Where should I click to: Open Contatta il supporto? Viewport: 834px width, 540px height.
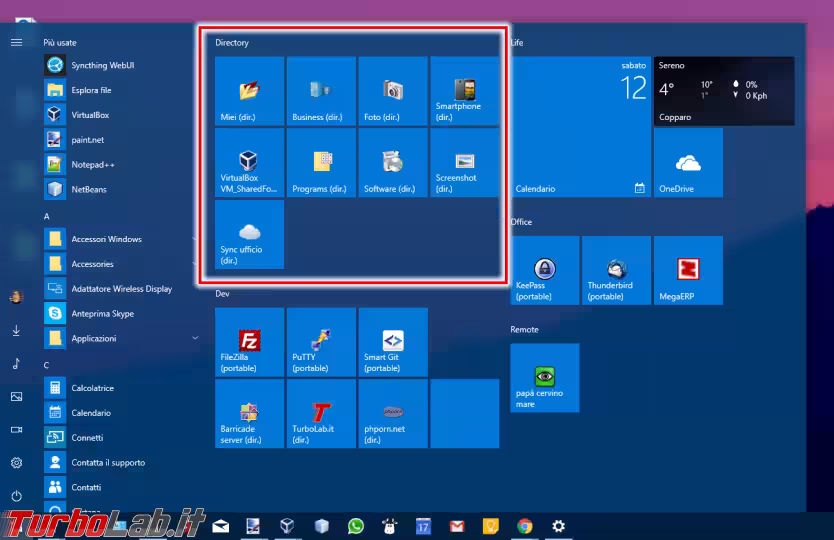120,463
